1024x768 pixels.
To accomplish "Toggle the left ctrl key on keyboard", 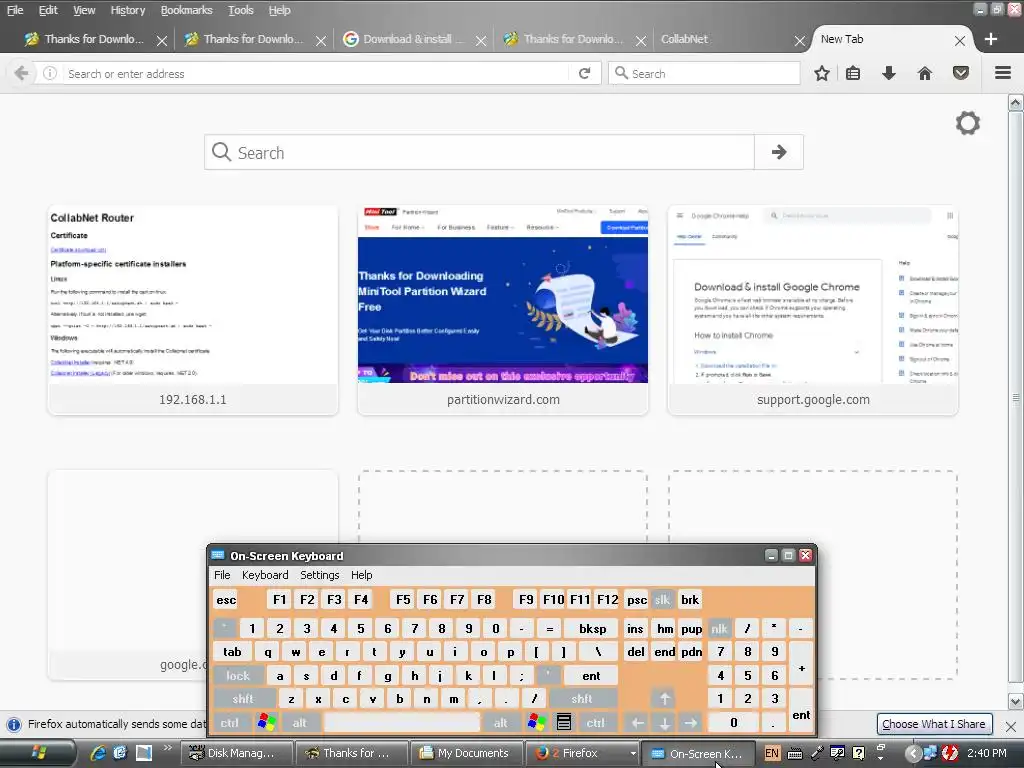I will 229,722.
